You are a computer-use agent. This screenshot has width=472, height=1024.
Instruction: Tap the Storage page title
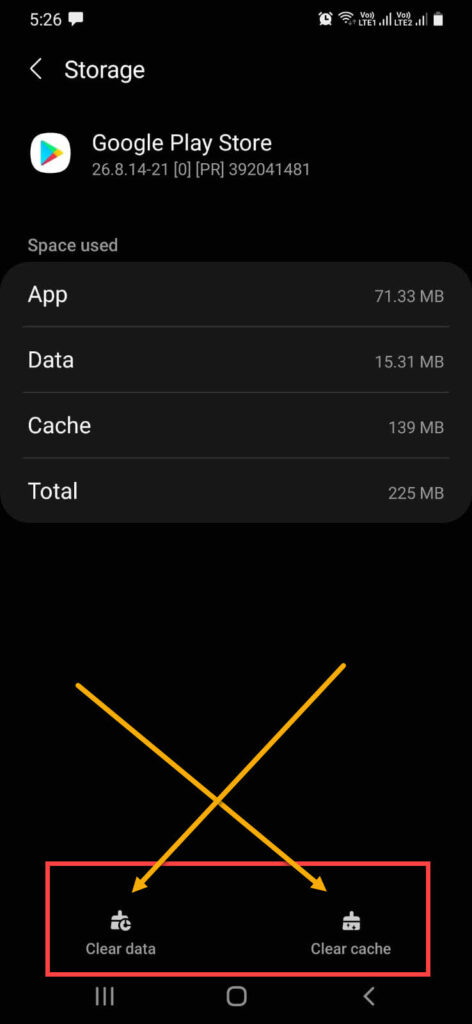(104, 70)
